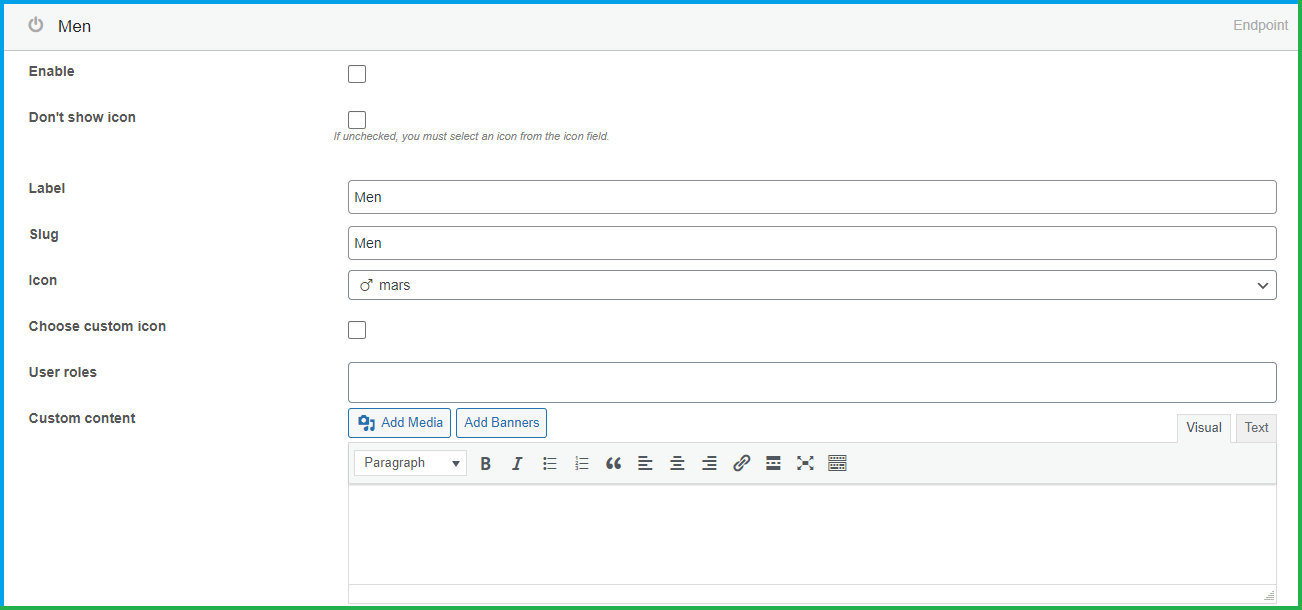The height and width of the screenshot is (610, 1302).
Task: Switch to the Text editing tab
Action: tap(1256, 428)
